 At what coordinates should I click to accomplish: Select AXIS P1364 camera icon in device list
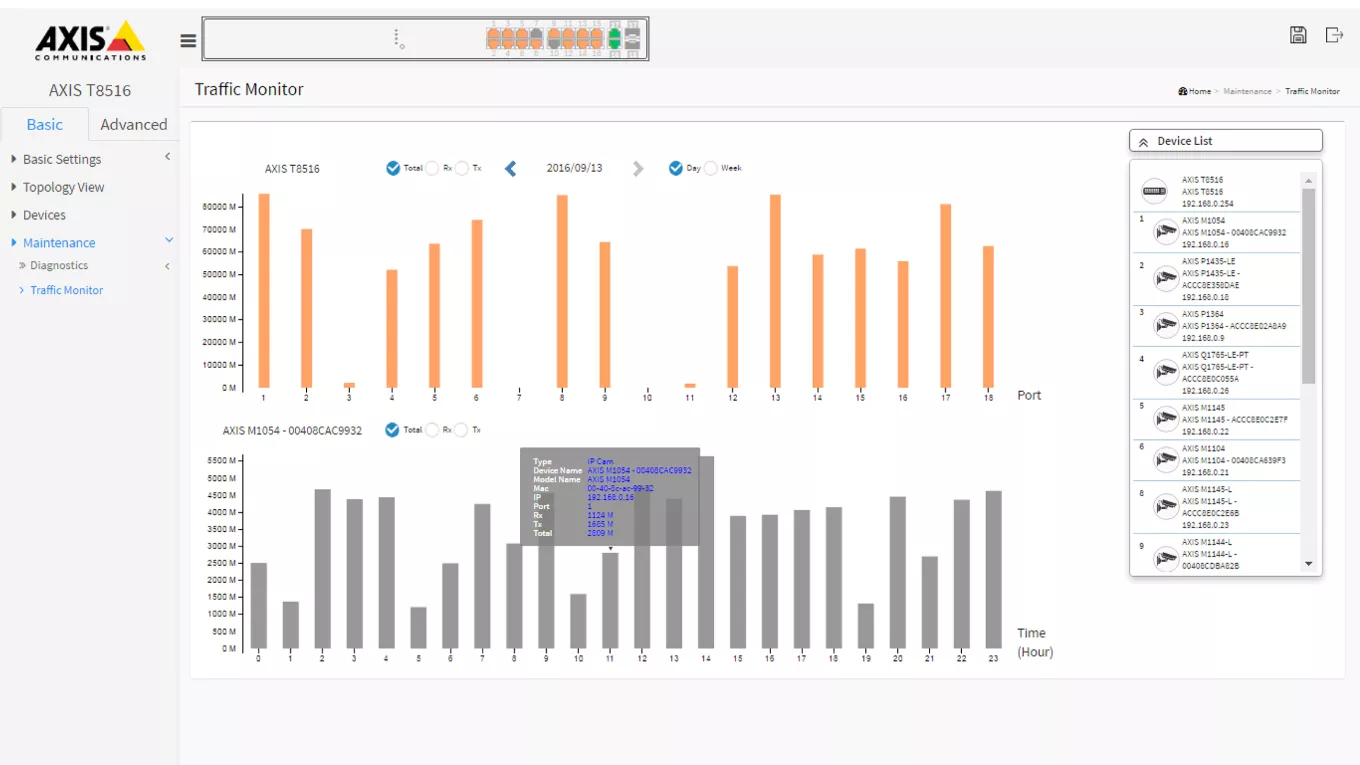[1165, 326]
